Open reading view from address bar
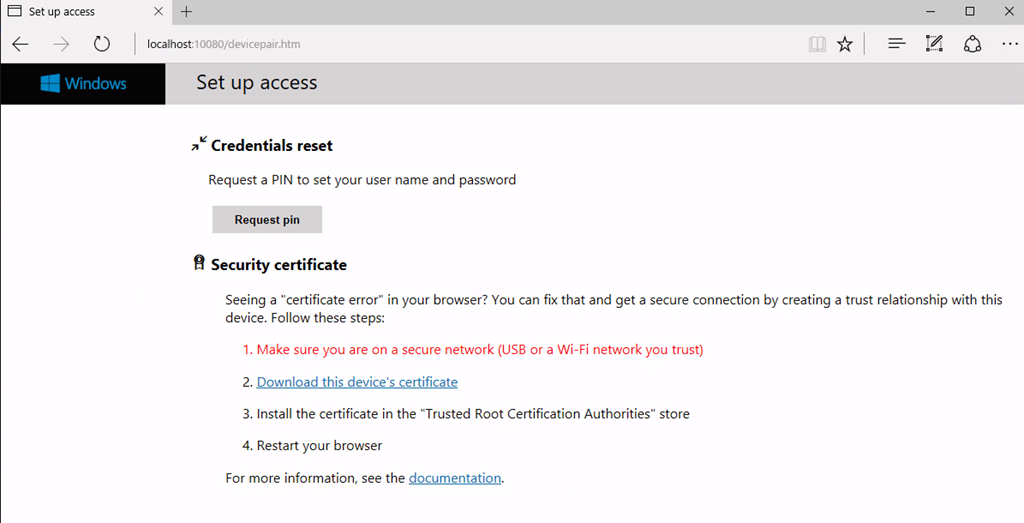Screen dimensions: 1024x523 (817, 44)
